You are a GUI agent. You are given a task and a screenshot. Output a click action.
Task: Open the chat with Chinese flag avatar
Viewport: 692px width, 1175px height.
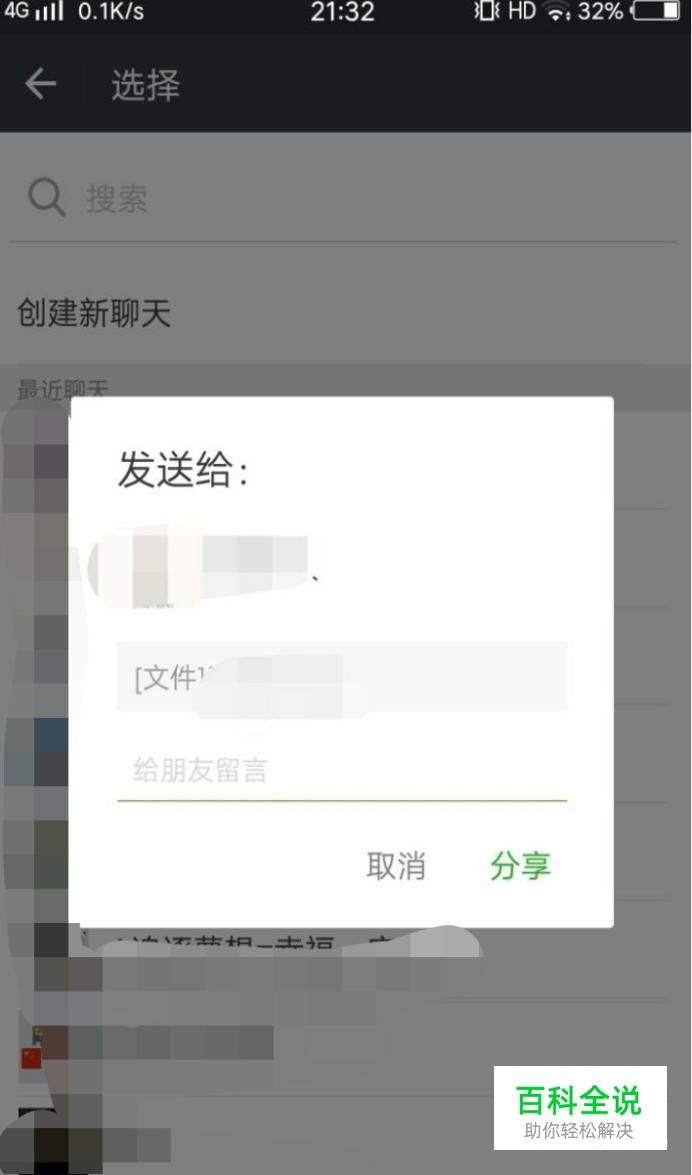point(31,1057)
